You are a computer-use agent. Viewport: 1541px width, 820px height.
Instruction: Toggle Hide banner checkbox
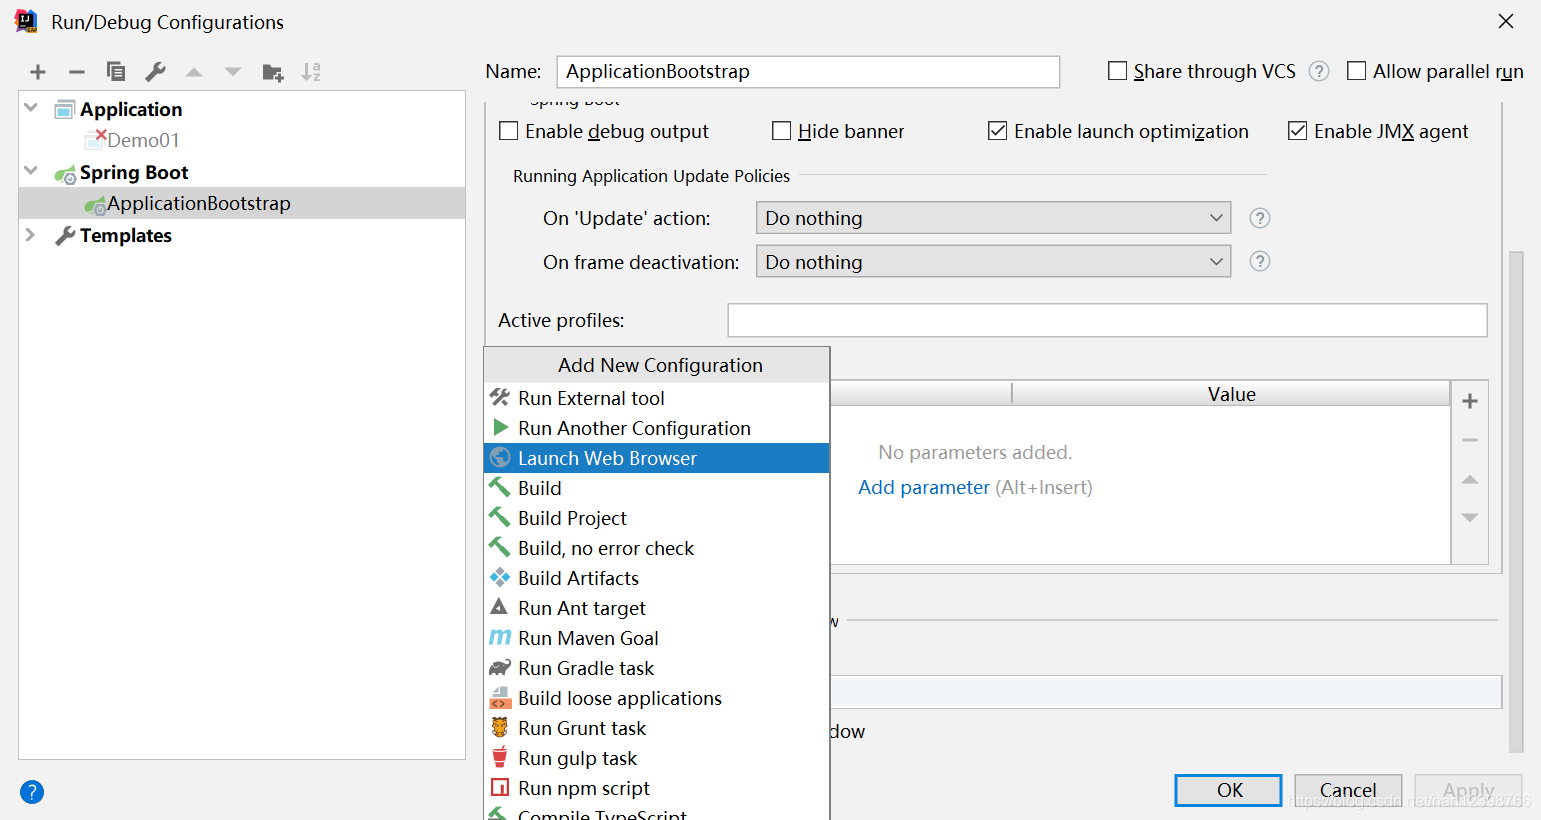[x=782, y=131]
